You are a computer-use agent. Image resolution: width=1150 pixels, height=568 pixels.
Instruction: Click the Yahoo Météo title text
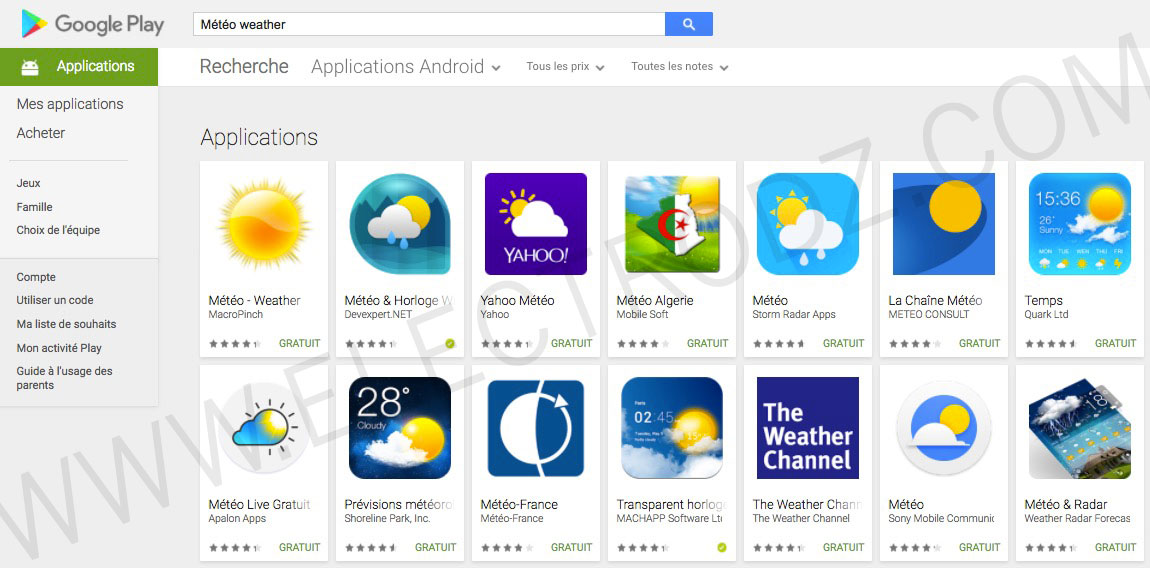click(x=517, y=300)
